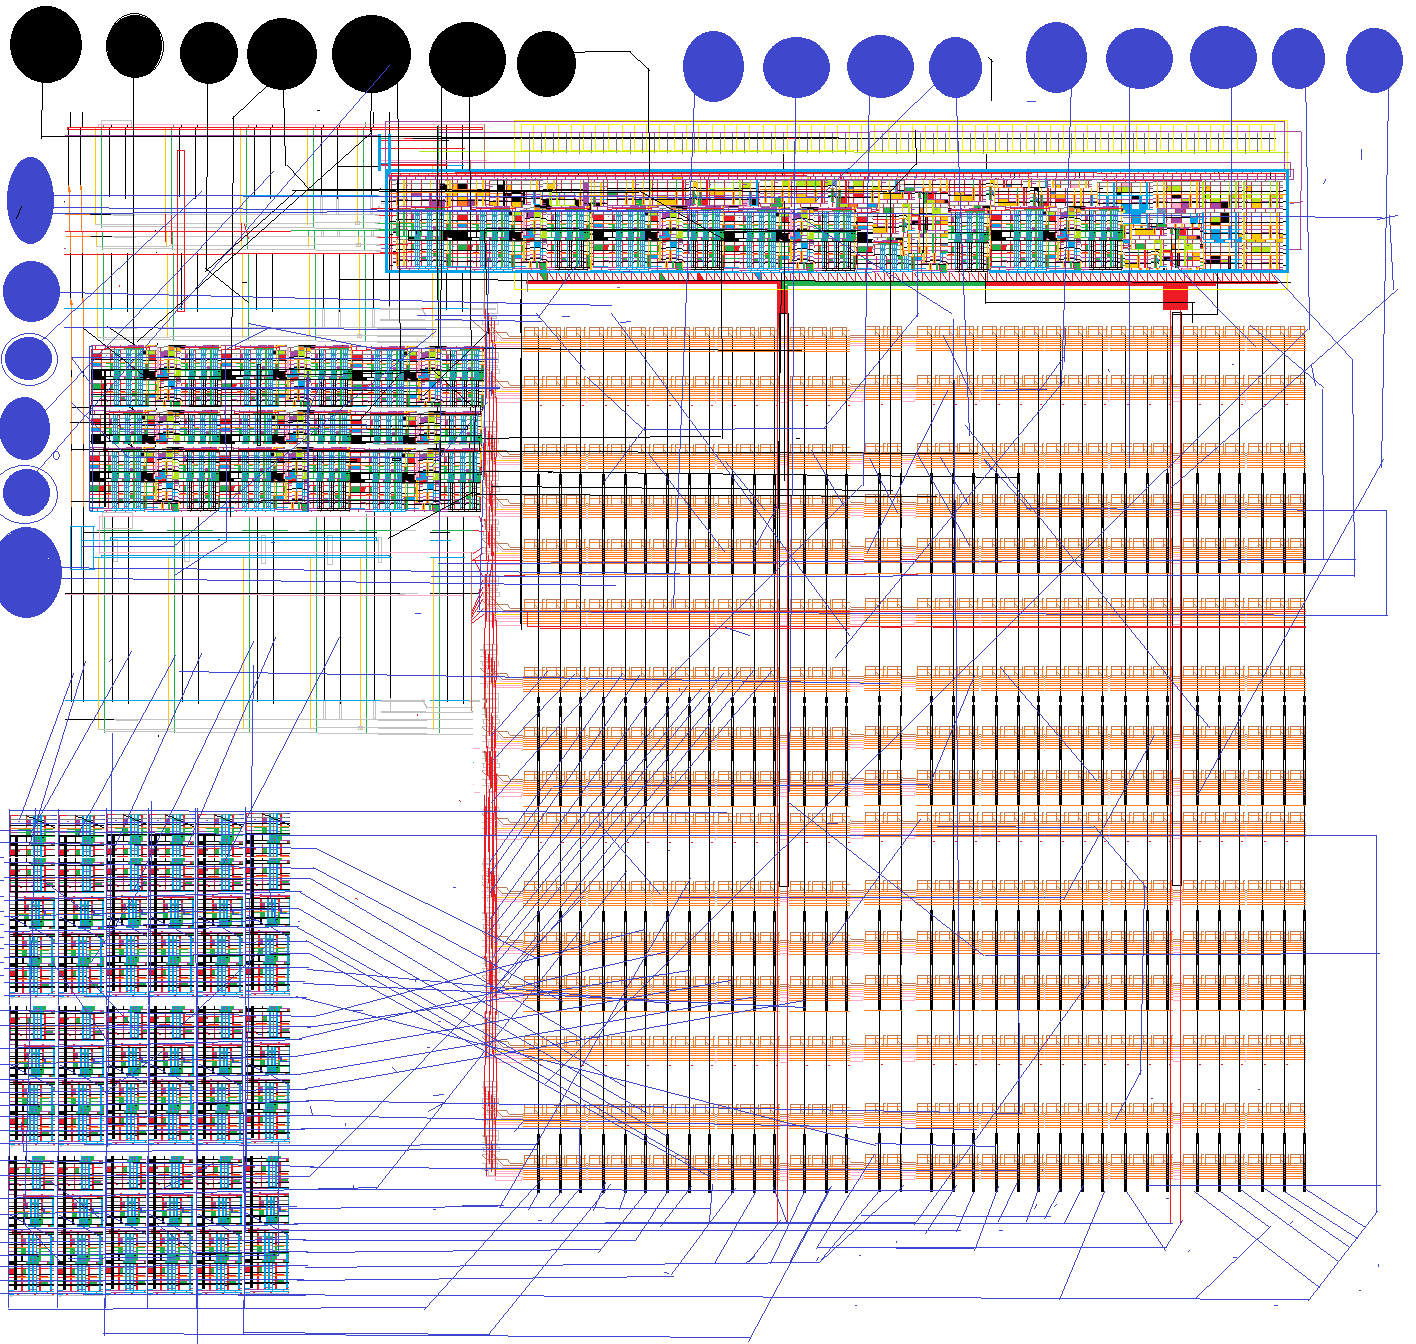1416x1344 pixels.
Task: Click the topmost blue oval on left edge
Action: point(30,200)
